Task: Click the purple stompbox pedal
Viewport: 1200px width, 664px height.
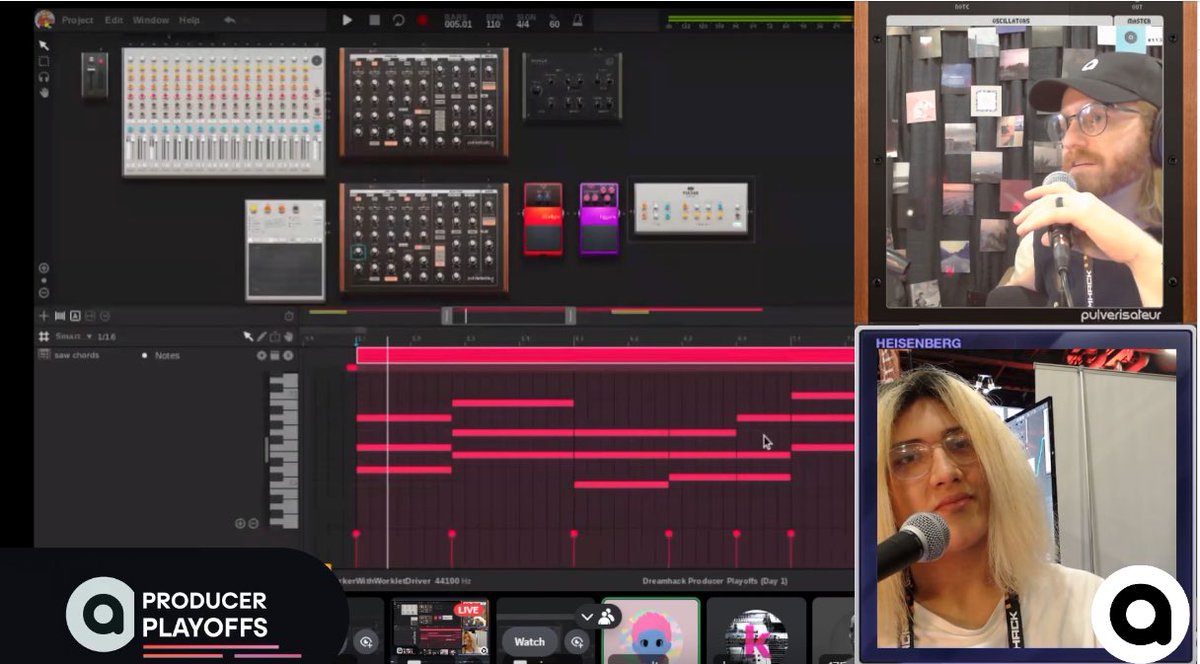Action: (x=599, y=218)
